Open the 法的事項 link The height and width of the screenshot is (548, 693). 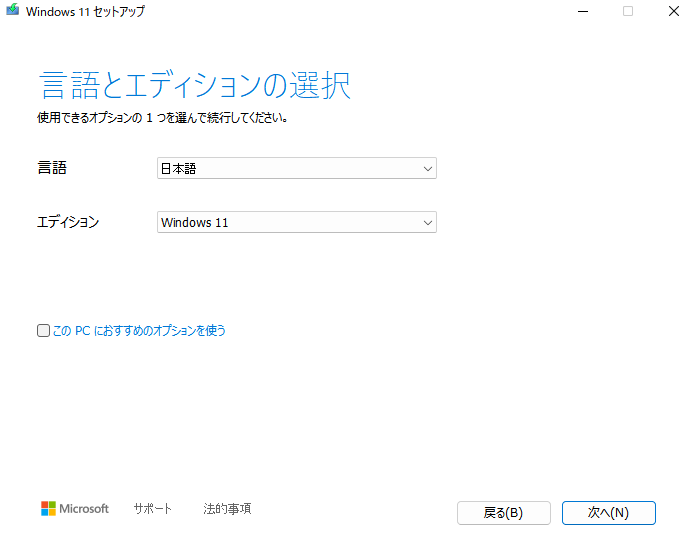227,509
